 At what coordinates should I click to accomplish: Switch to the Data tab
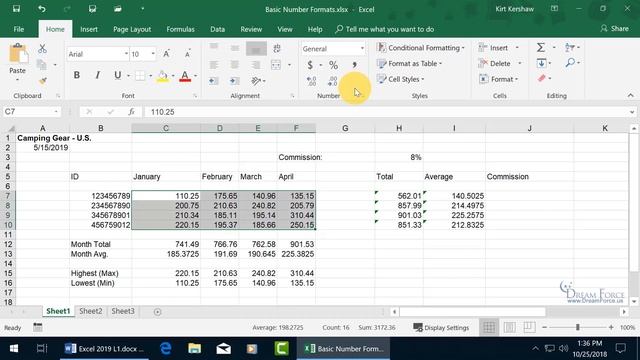218,29
